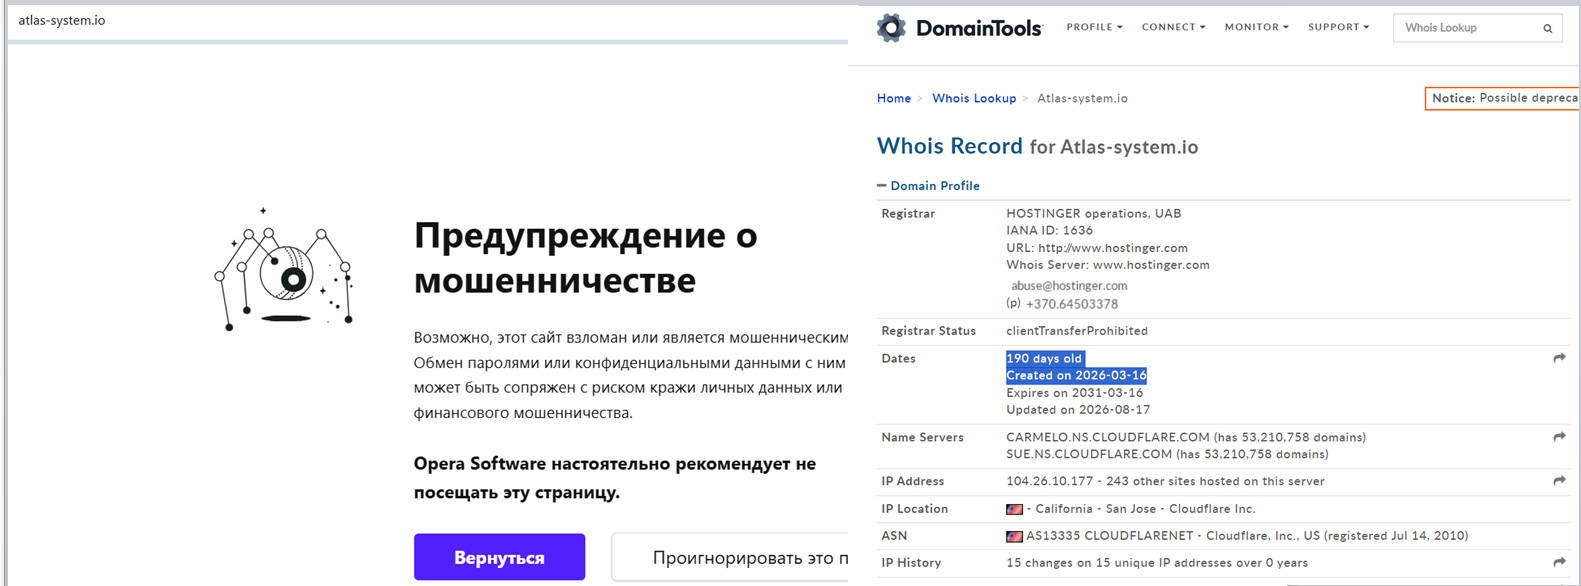Viewport: 1581px width, 586px height.
Task: Click the highlighted 190 days old text
Action: (x=1044, y=358)
